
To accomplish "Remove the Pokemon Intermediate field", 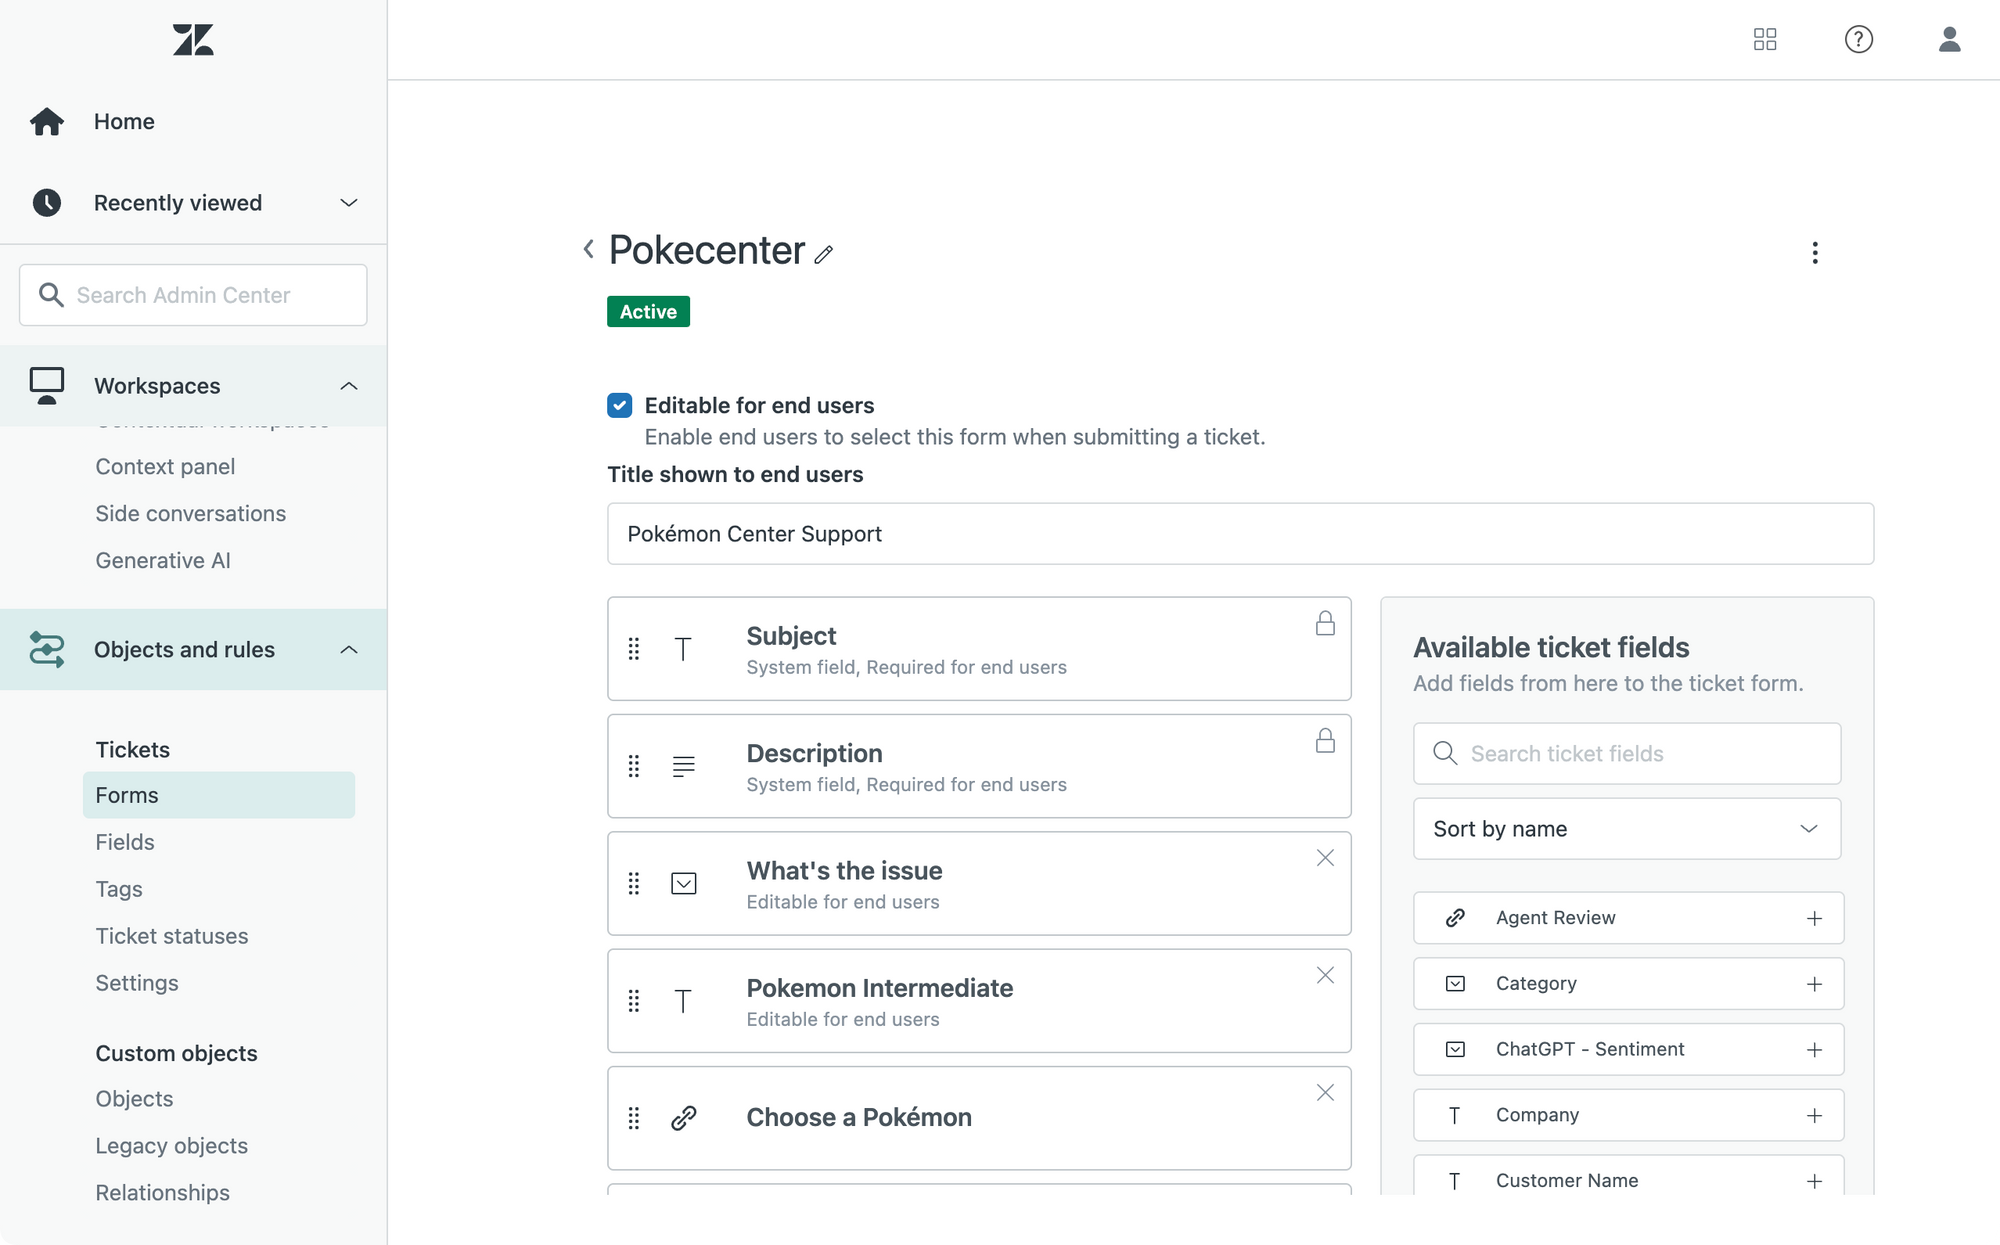I will [1325, 975].
